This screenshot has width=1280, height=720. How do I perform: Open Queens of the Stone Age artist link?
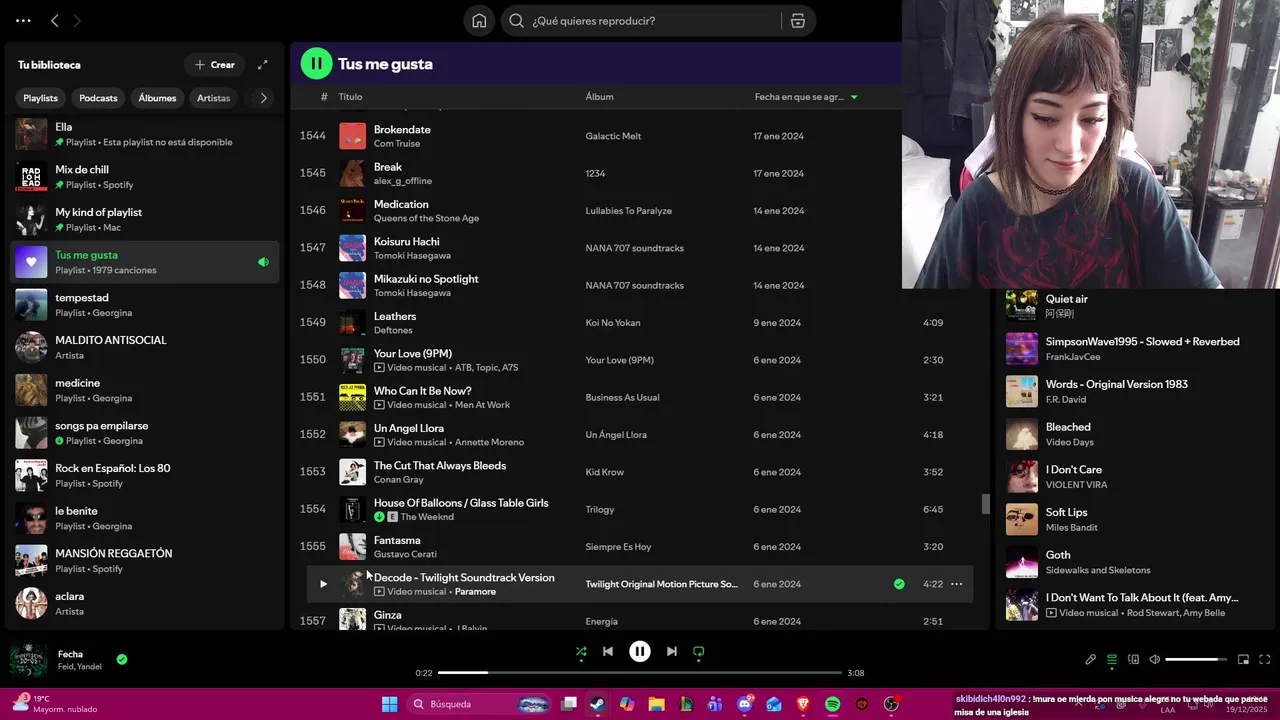click(426, 218)
